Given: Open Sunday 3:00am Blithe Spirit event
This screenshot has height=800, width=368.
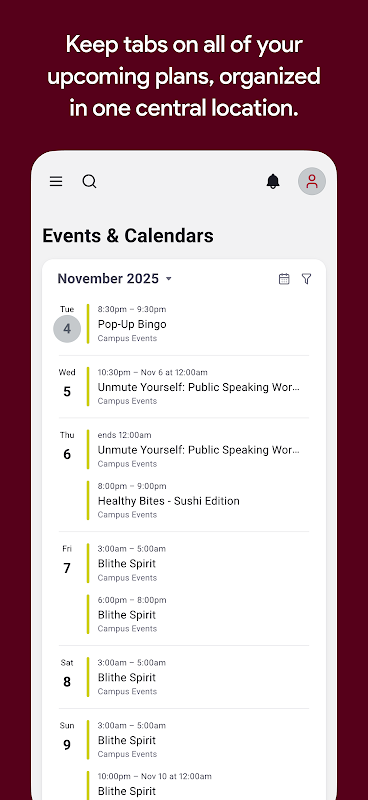Looking at the screenshot, I should tap(198, 740).
